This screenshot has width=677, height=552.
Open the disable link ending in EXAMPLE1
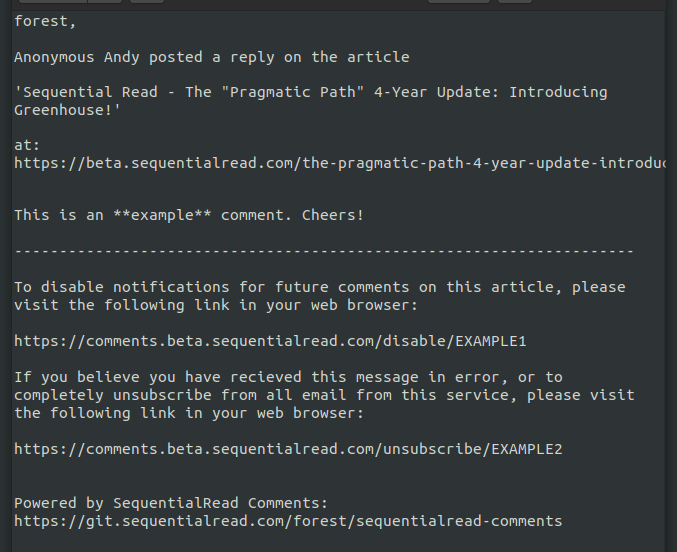[x=270, y=341]
